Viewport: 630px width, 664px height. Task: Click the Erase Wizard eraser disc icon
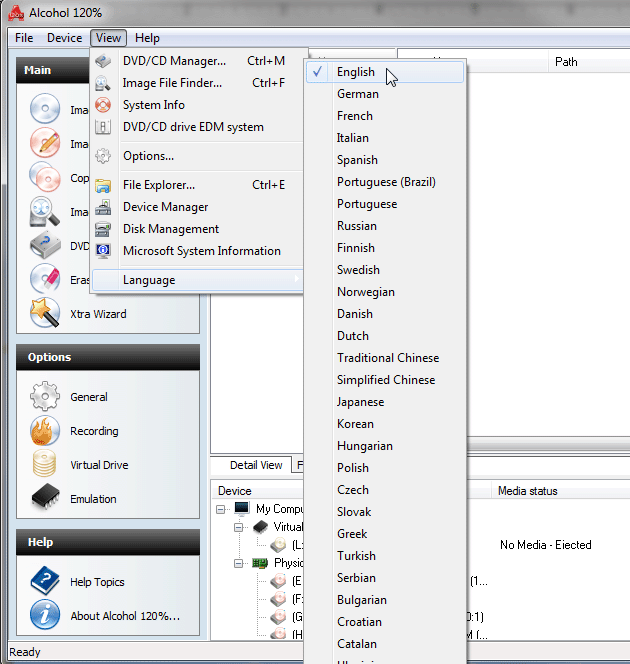pos(45,279)
